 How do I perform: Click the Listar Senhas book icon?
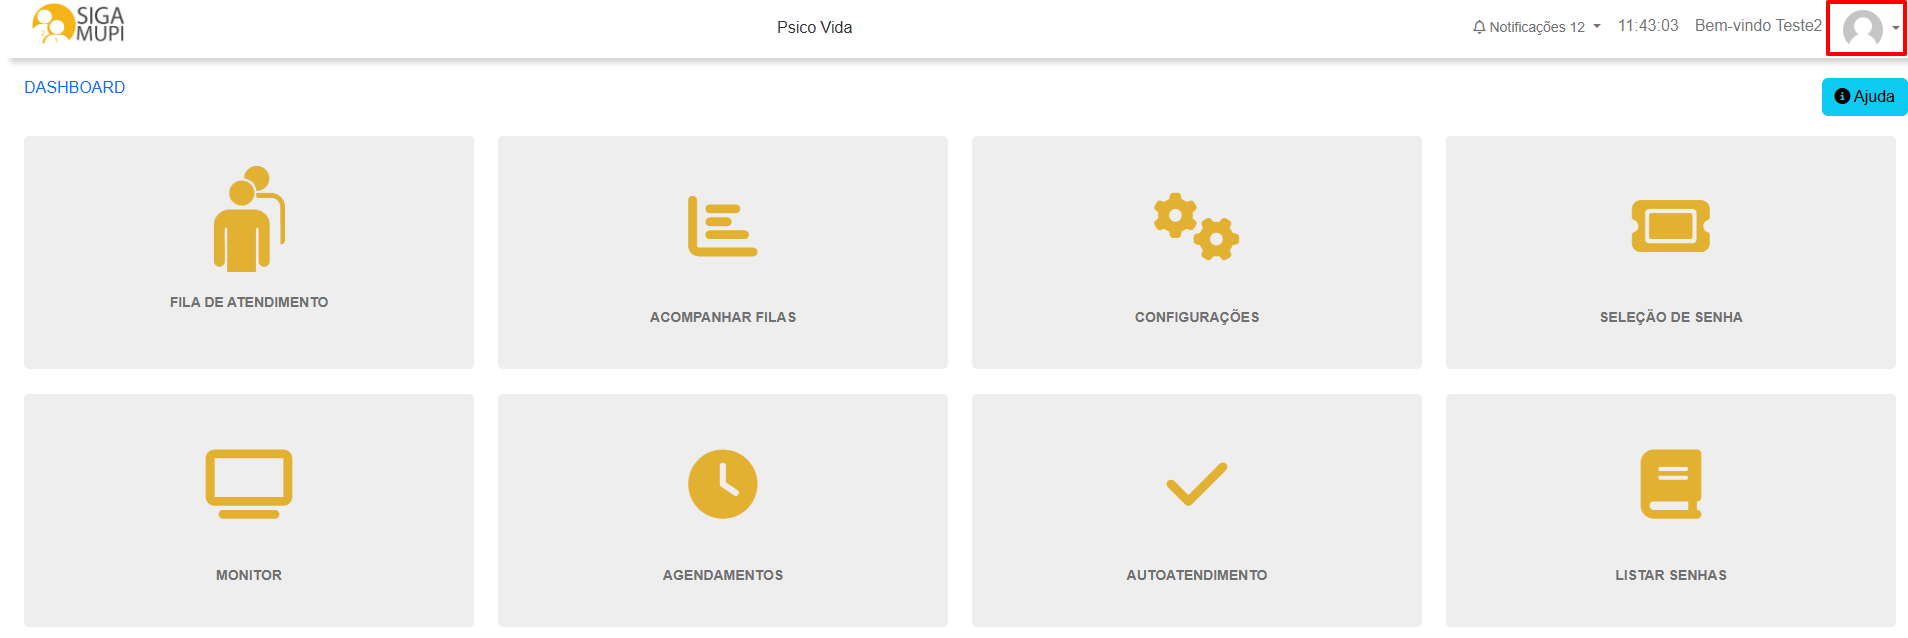tap(1670, 483)
